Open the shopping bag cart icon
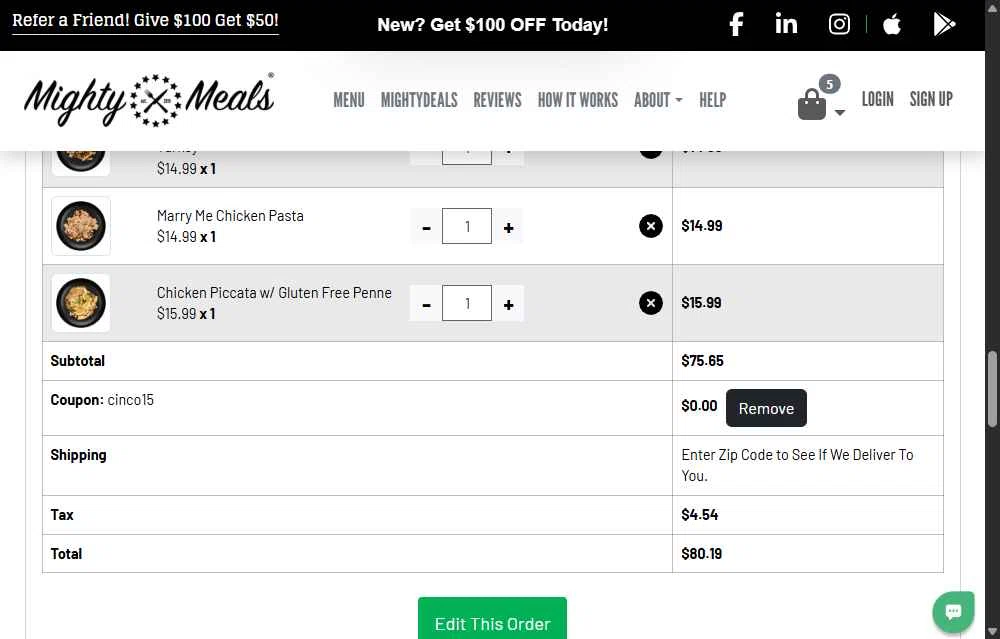The height and width of the screenshot is (639, 1000). pos(812,105)
